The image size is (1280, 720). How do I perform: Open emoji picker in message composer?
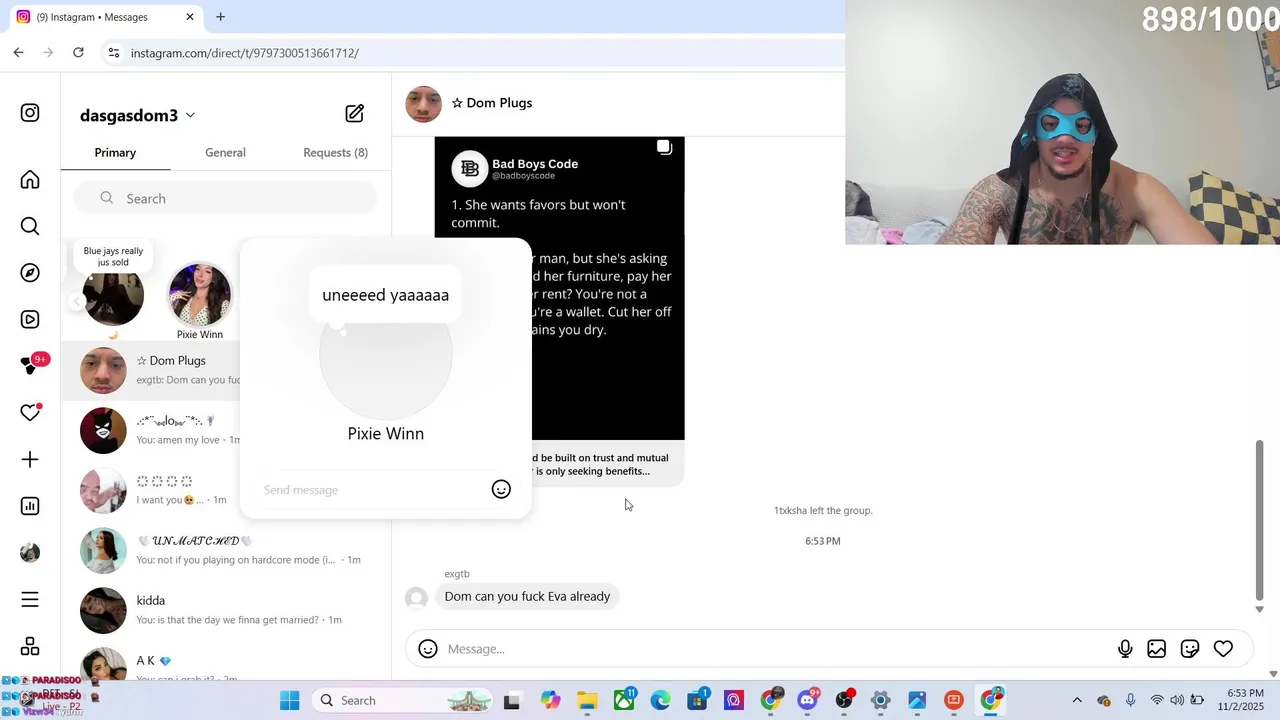[x=428, y=649]
